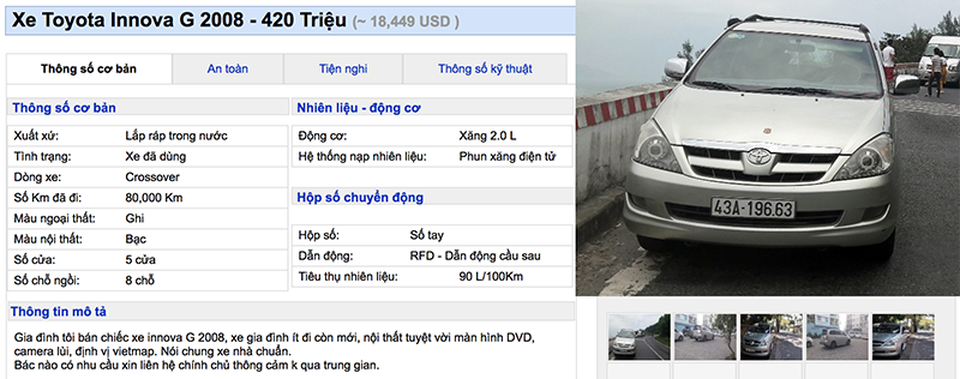Click the Màu ngoại thất label
960x379 pixels.
click(x=54, y=219)
